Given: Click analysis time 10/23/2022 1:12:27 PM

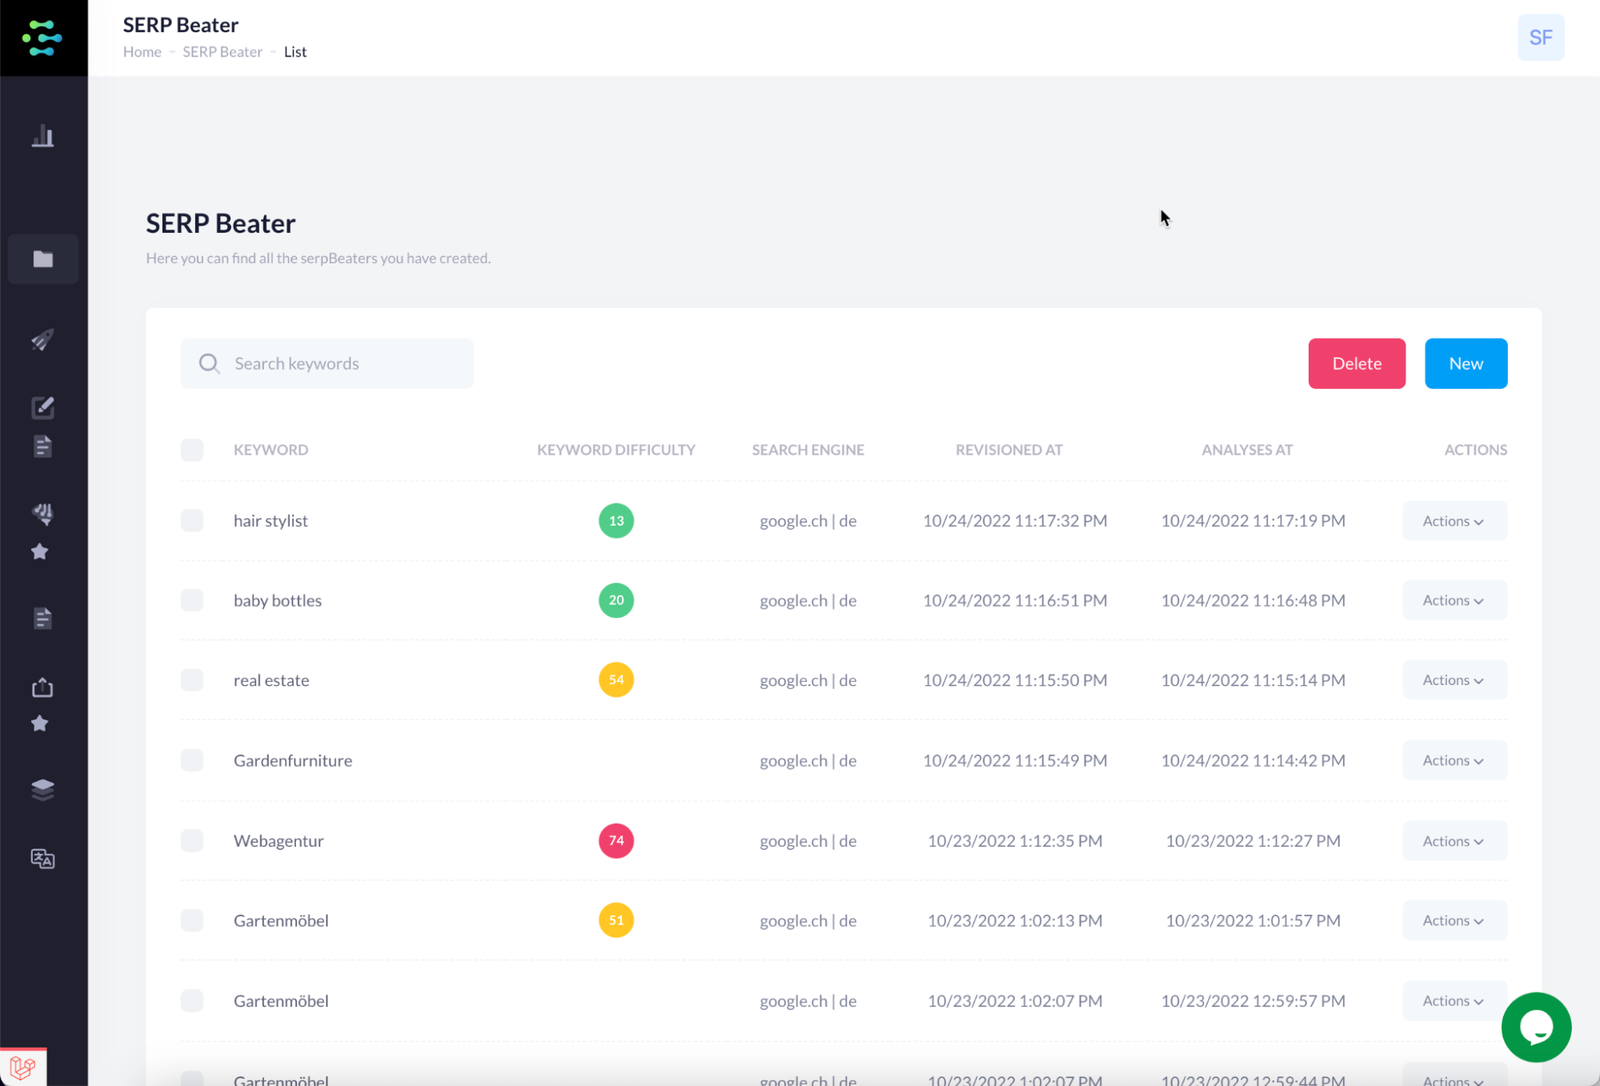Looking at the screenshot, I should (x=1253, y=841).
